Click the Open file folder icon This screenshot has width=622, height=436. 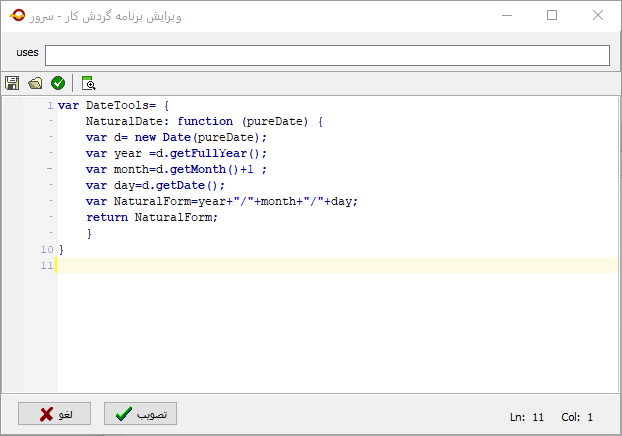click(x=35, y=83)
